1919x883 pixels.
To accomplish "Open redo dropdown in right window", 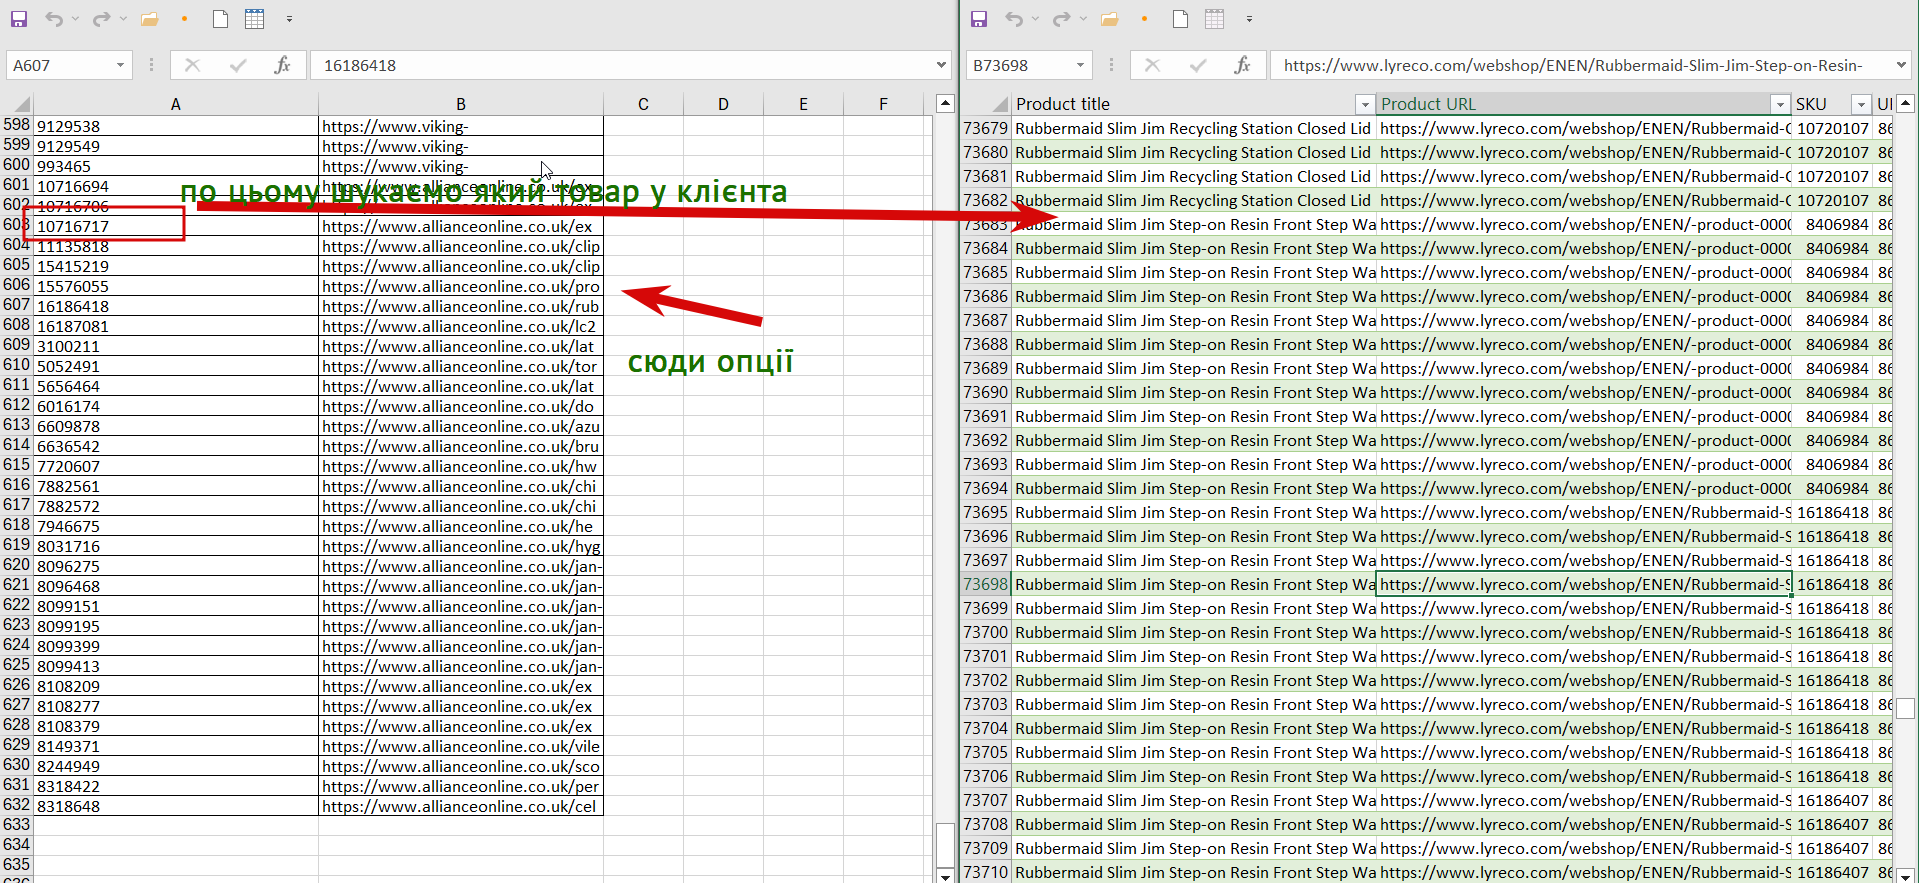I will click(x=1083, y=19).
